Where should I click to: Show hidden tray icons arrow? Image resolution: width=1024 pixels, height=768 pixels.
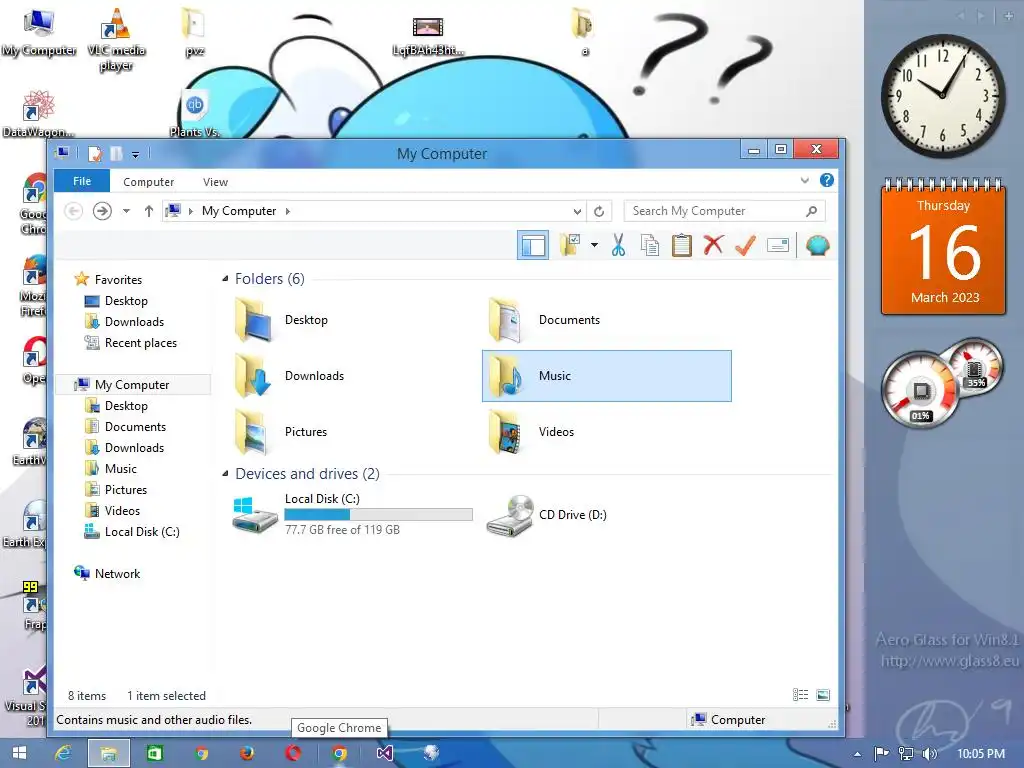click(857, 754)
